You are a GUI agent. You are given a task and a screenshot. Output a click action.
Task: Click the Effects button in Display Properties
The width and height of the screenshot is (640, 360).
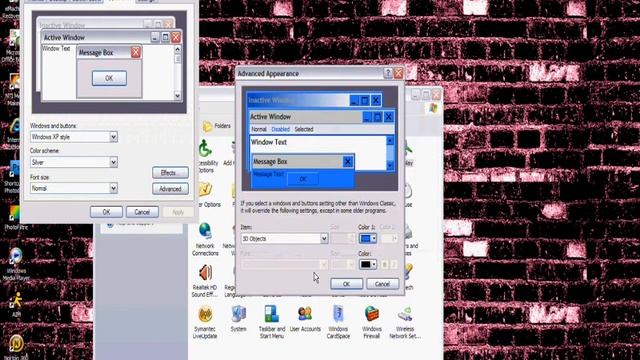pyautogui.click(x=170, y=173)
